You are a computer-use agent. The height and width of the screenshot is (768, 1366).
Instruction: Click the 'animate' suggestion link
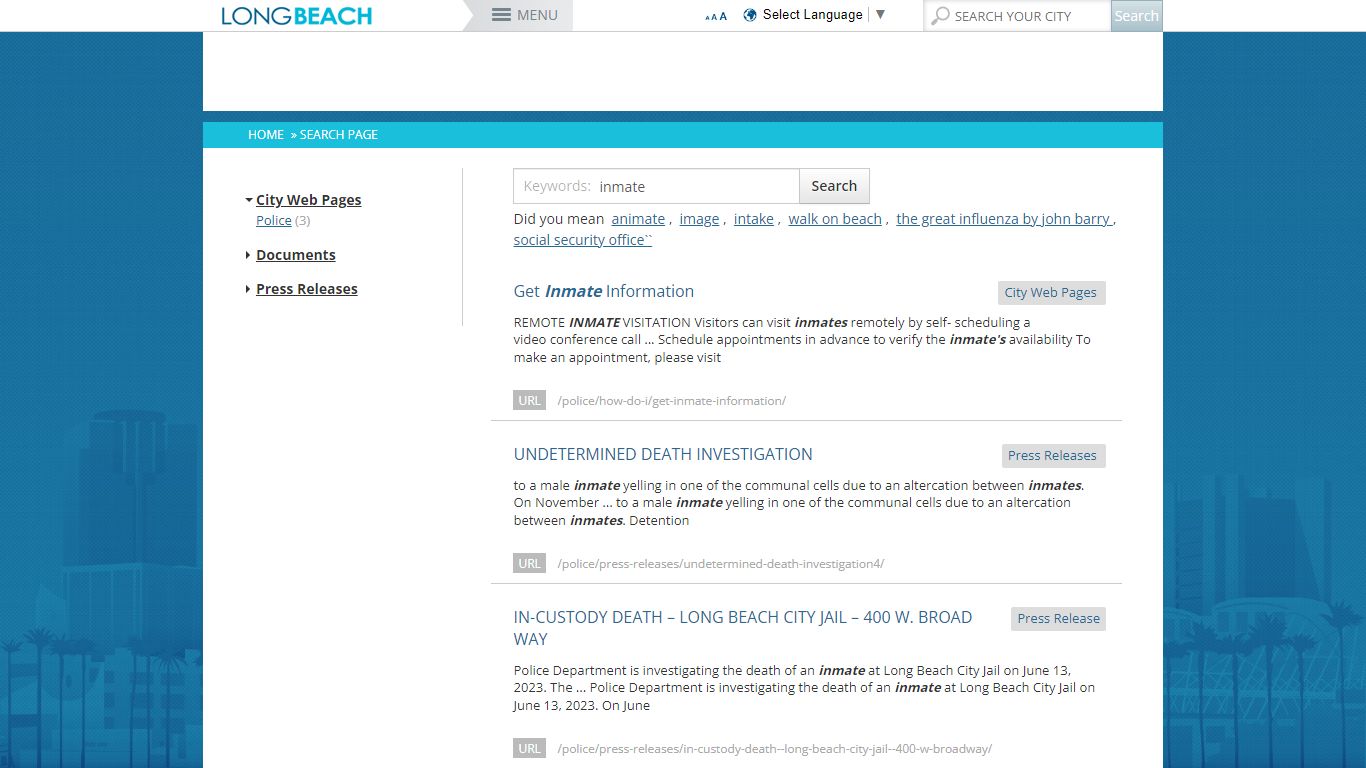tap(638, 219)
